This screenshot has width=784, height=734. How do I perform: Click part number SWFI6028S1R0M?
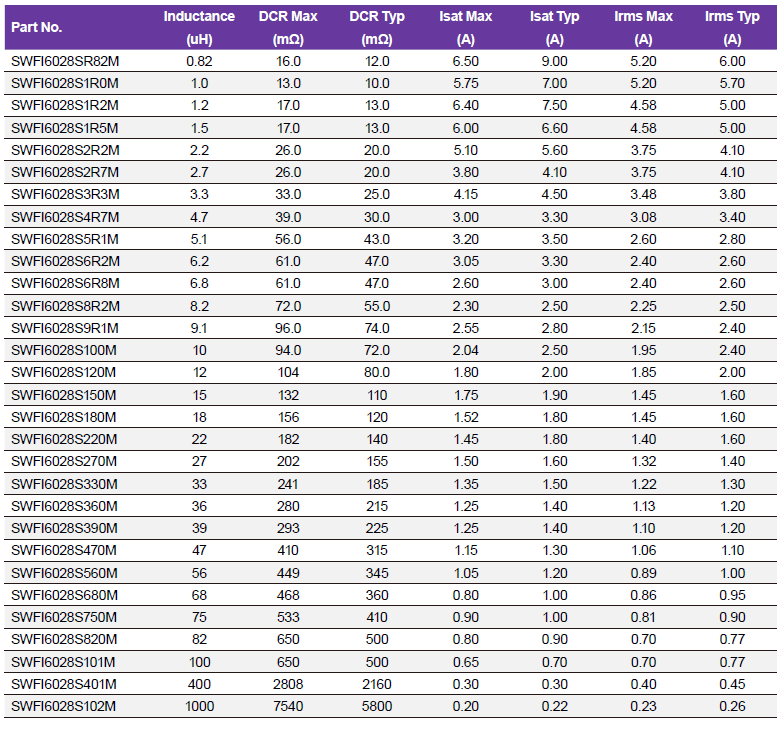pos(65,84)
